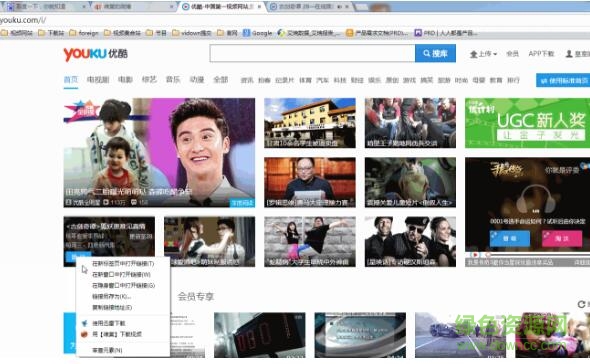Open the 新闻 bookmark folder
This screenshot has width=590, height=364.
pyautogui.click(x=227, y=33)
